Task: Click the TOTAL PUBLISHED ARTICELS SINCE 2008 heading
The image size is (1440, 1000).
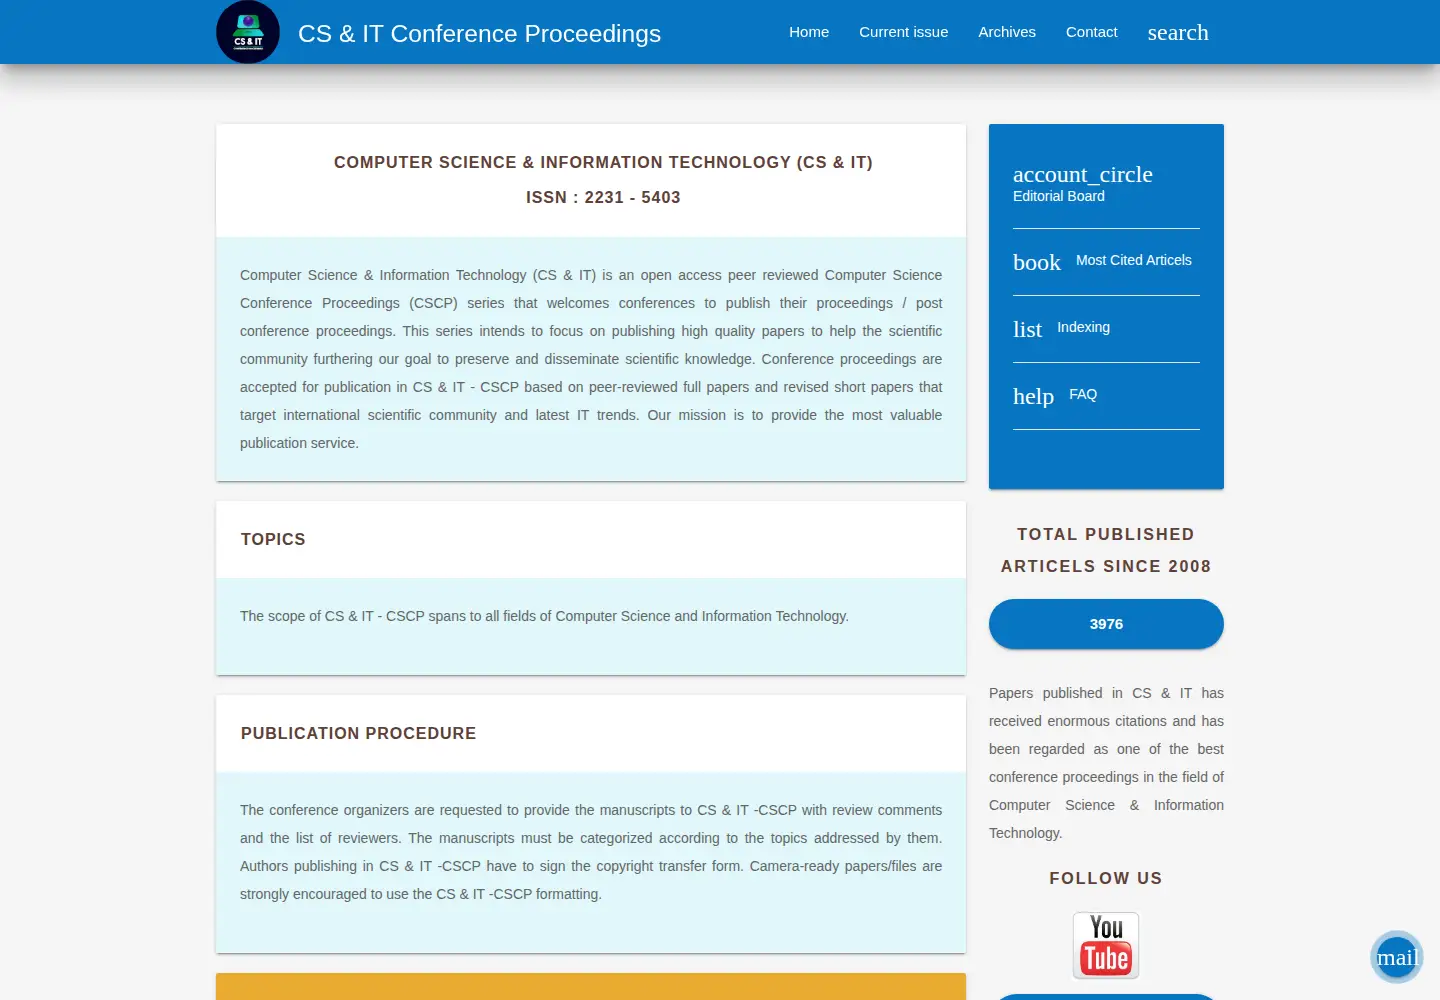Action: point(1106,550)
